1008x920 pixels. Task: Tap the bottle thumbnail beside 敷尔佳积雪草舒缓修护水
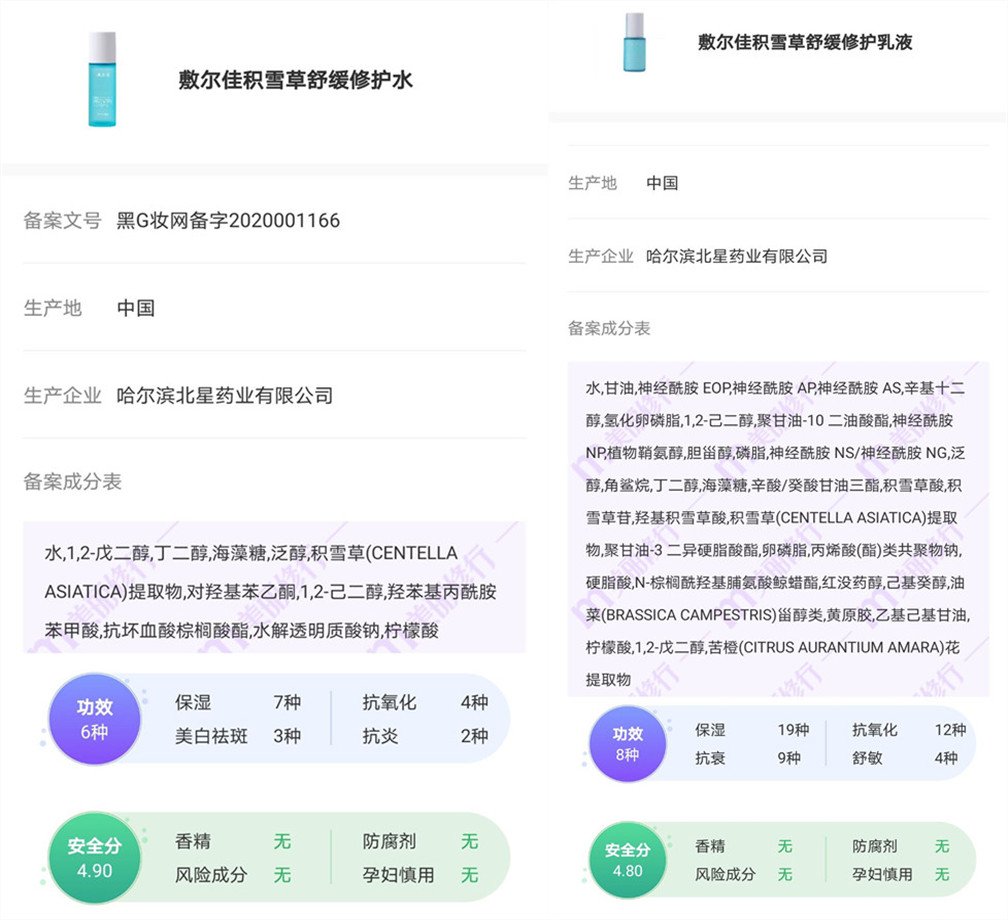coord(102,79)
